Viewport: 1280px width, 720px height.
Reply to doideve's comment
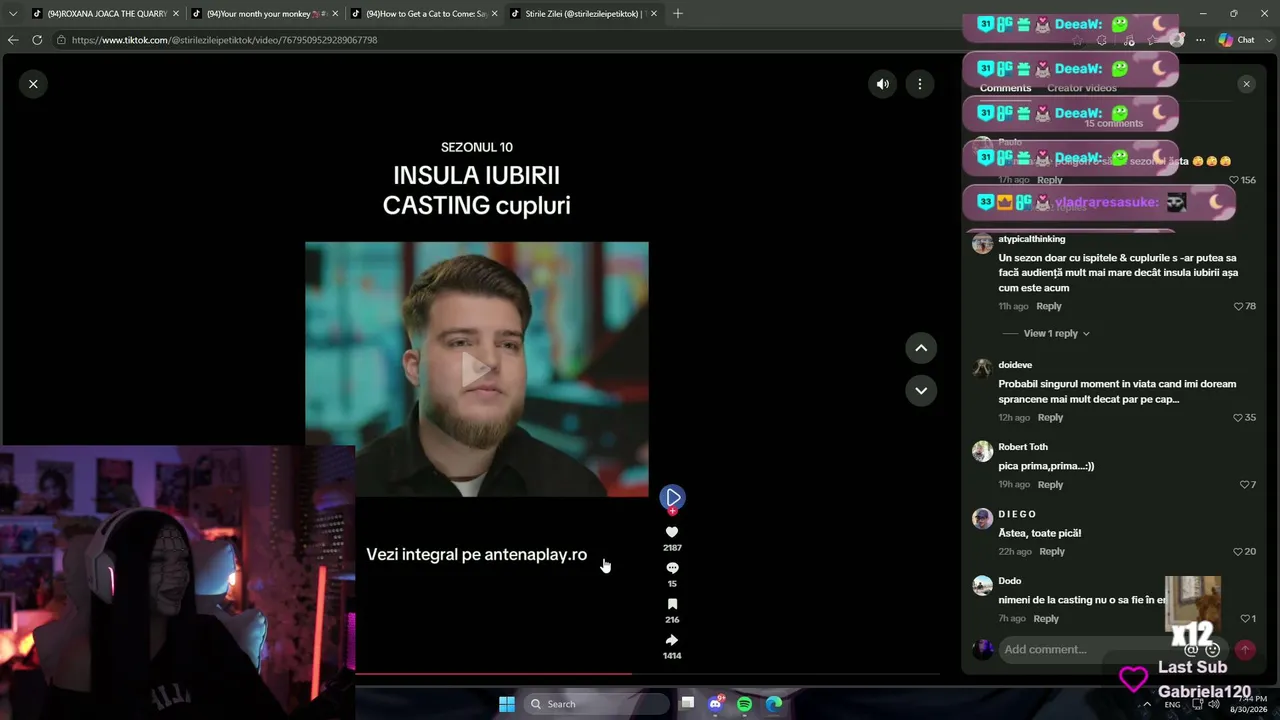pos(1050,417)
